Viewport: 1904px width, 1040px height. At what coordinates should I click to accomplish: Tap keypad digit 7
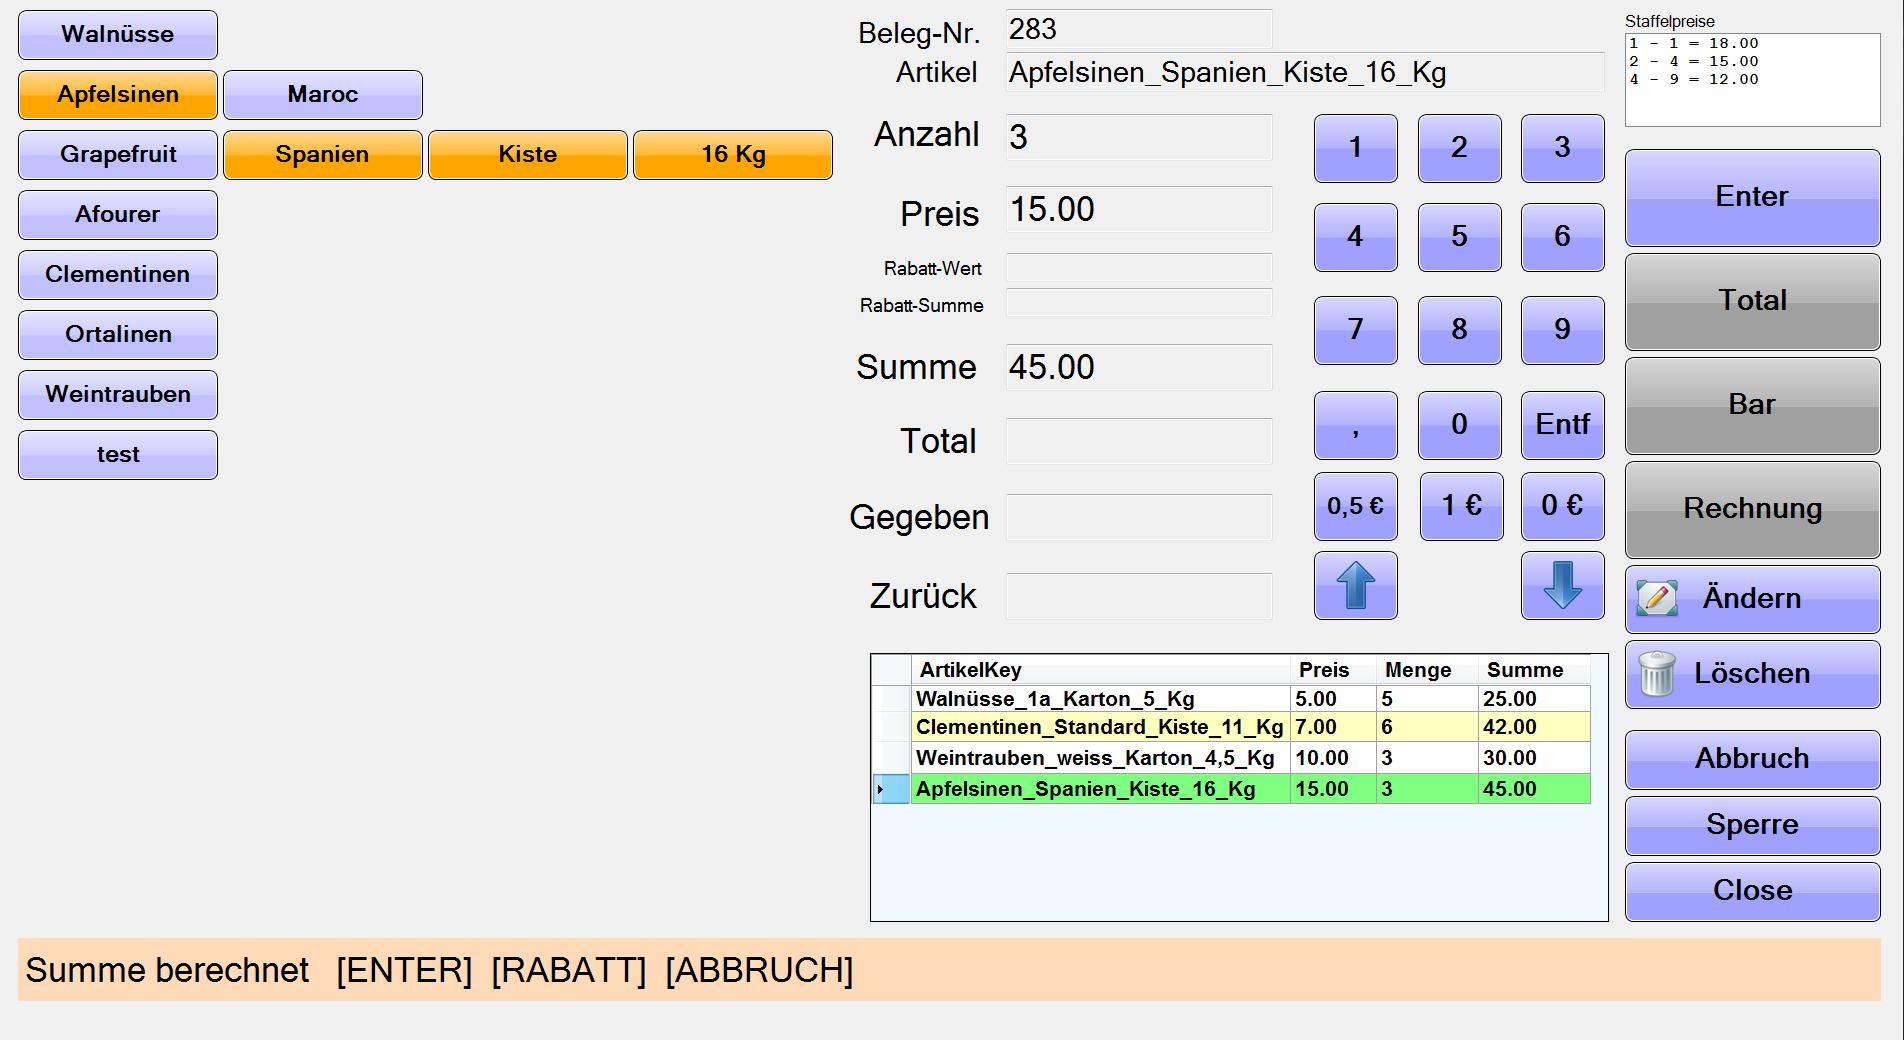point(1355,330)
